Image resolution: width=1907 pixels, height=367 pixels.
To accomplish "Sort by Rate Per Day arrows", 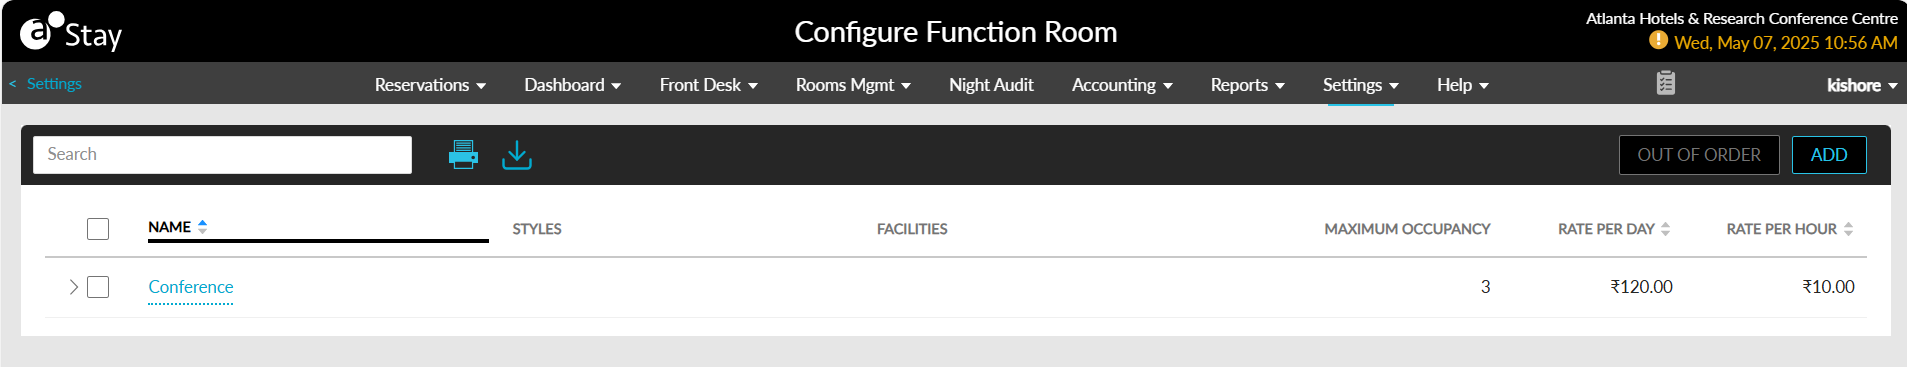I will coord(1665,229).
